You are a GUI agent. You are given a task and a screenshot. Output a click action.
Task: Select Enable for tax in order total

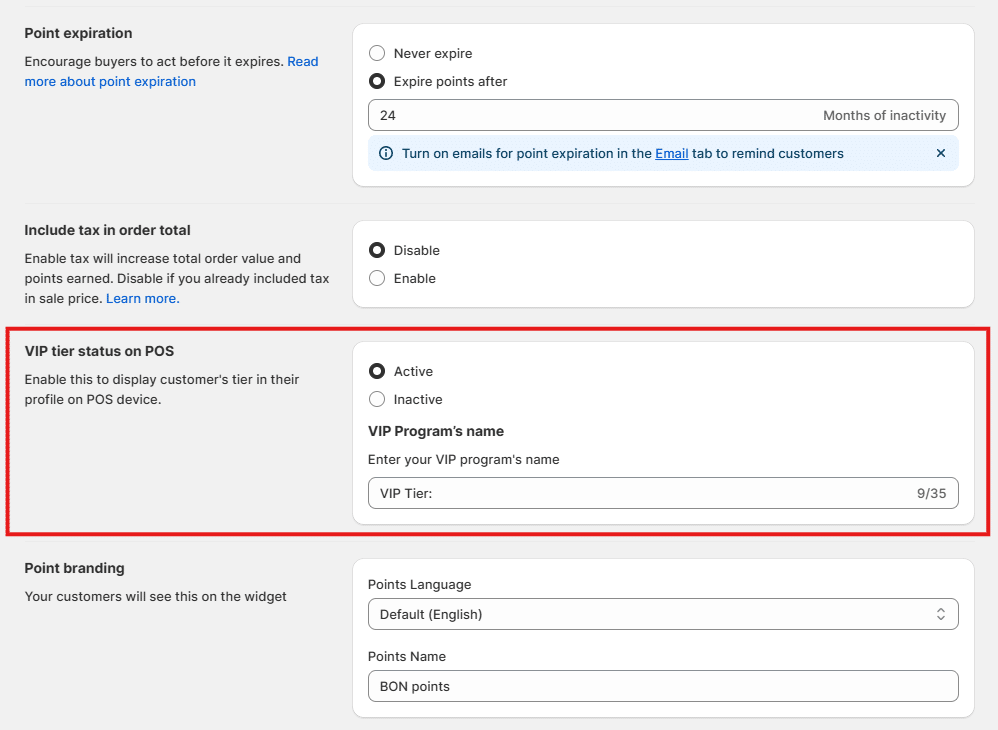coord(377,278)
